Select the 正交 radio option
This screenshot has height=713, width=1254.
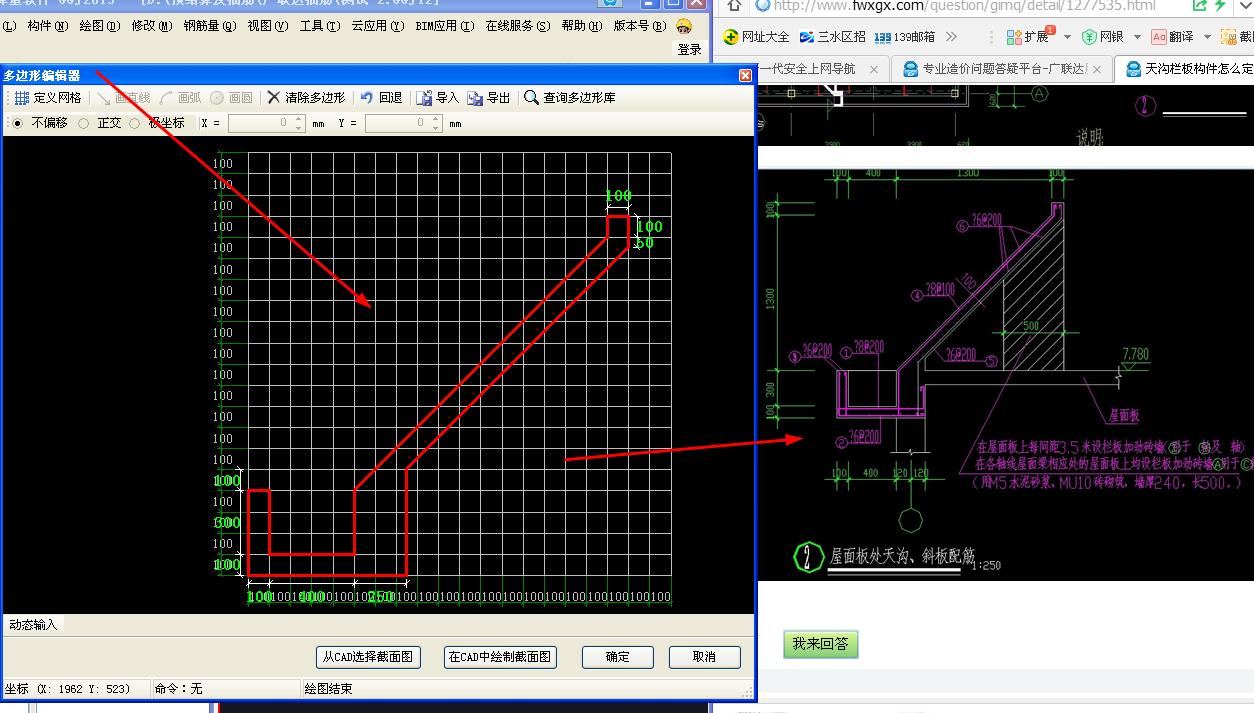coord(83,123)
